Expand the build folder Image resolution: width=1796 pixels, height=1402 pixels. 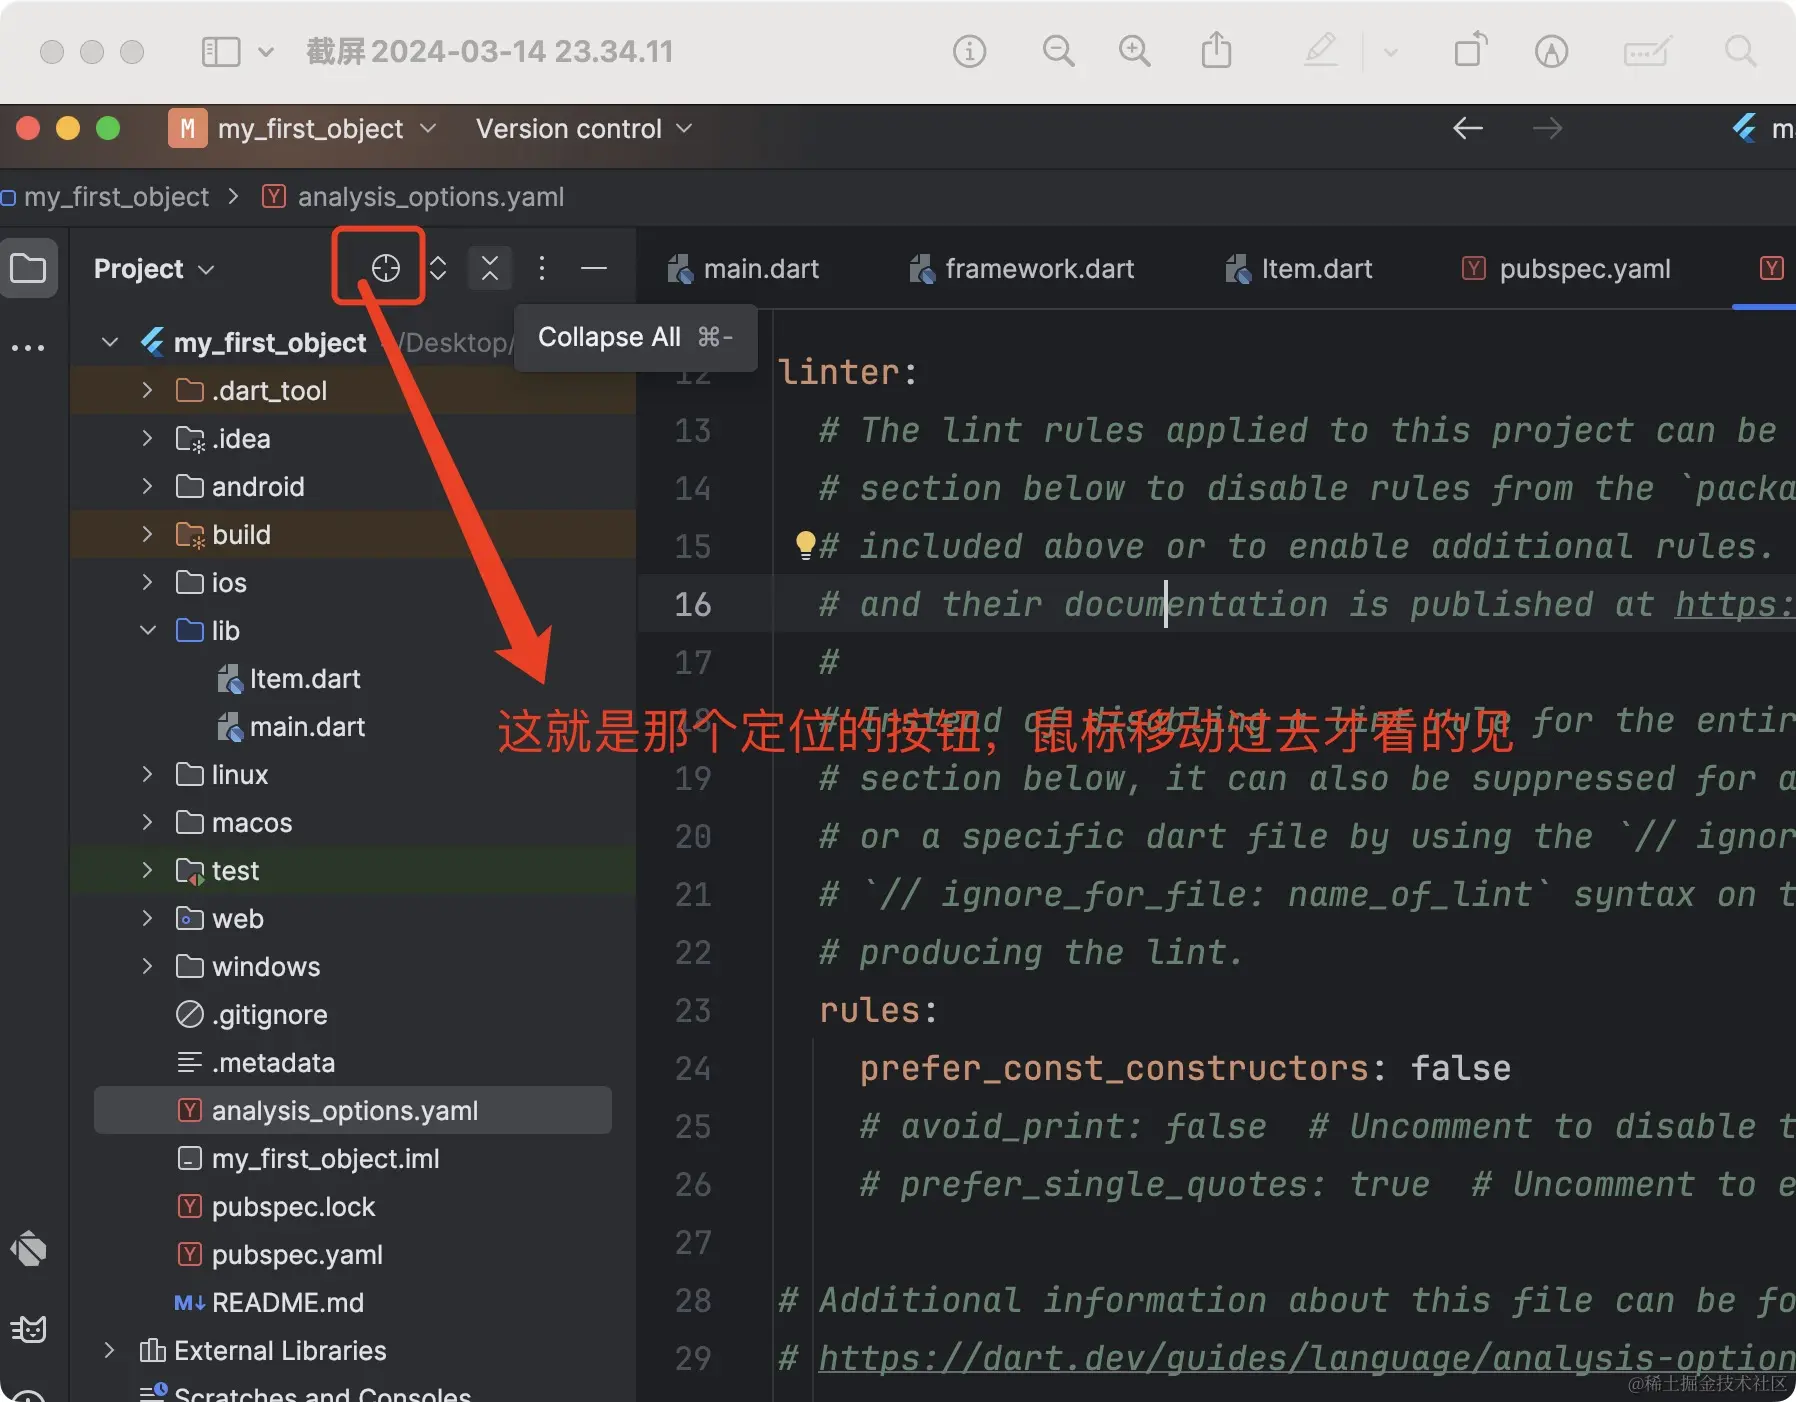[x=148, y=535]
